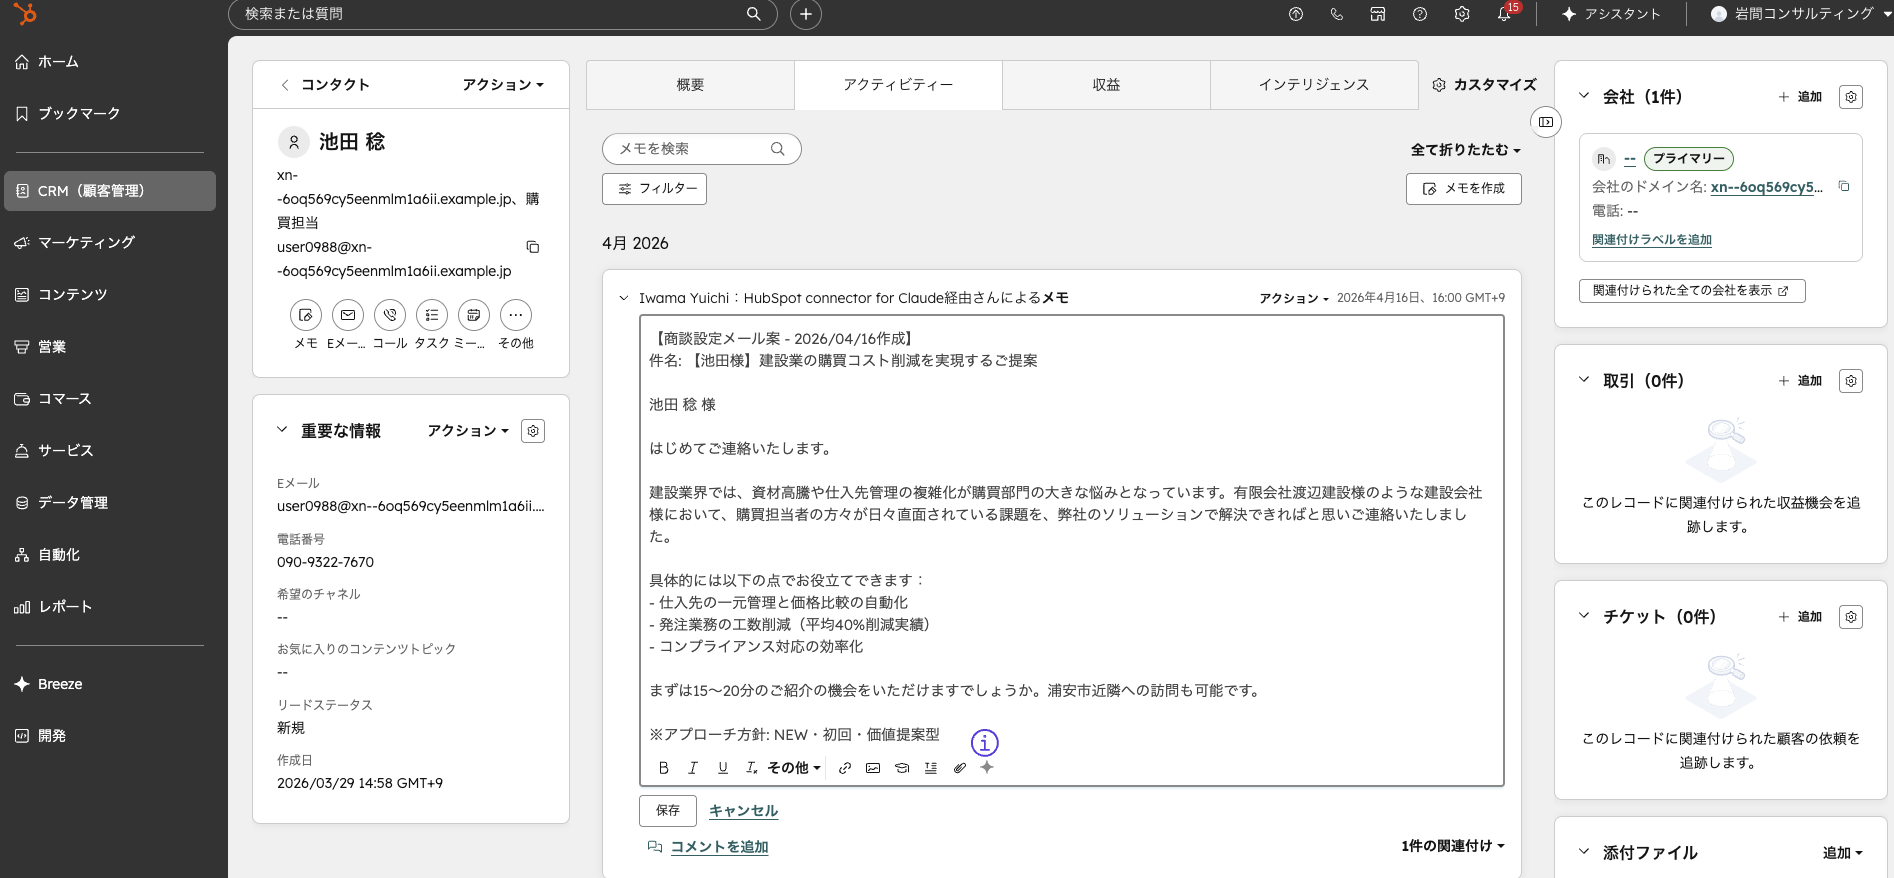Image resolution: width=1894 pixels, height=878 pixels.
Task: Click the copy icon next to the email address
Action: coord(533,247)
